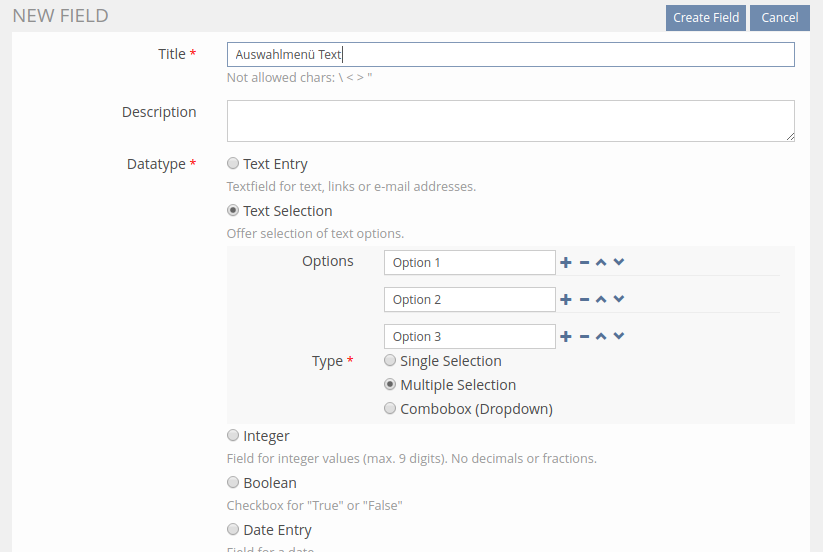The image size is (823, 552).
Task: Move Option 2 up with arrow icon
Action: pos(601,299)
